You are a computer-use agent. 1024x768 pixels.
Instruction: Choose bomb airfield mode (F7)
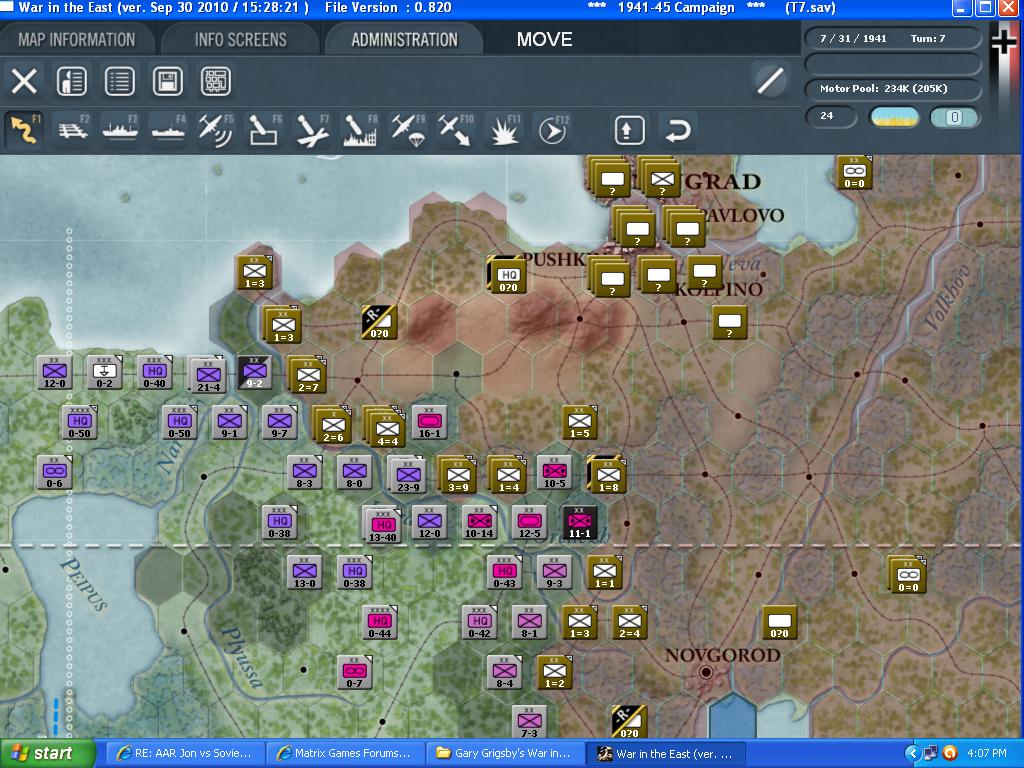coord(312,129)
